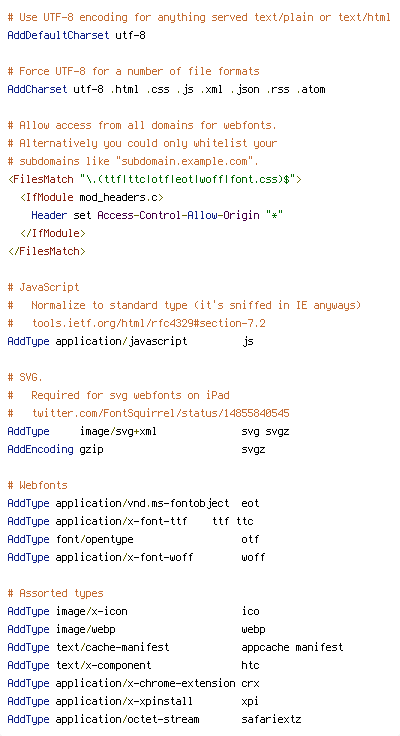Screen dimensions: 400x736
Task: Click the application/x-chrome-extension type
Action: click(145, 683)
